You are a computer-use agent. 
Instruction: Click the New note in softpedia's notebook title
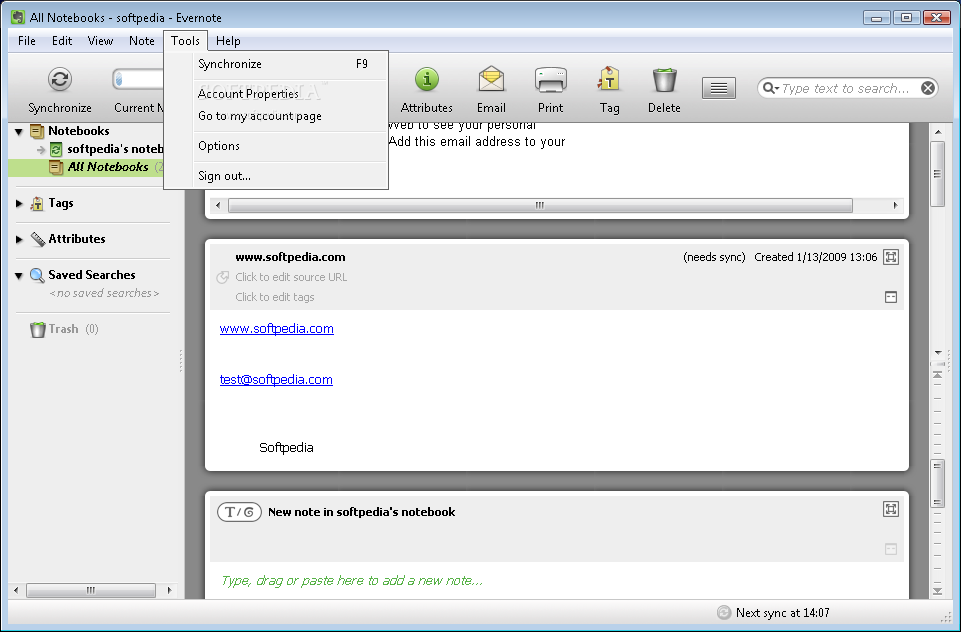362,512
